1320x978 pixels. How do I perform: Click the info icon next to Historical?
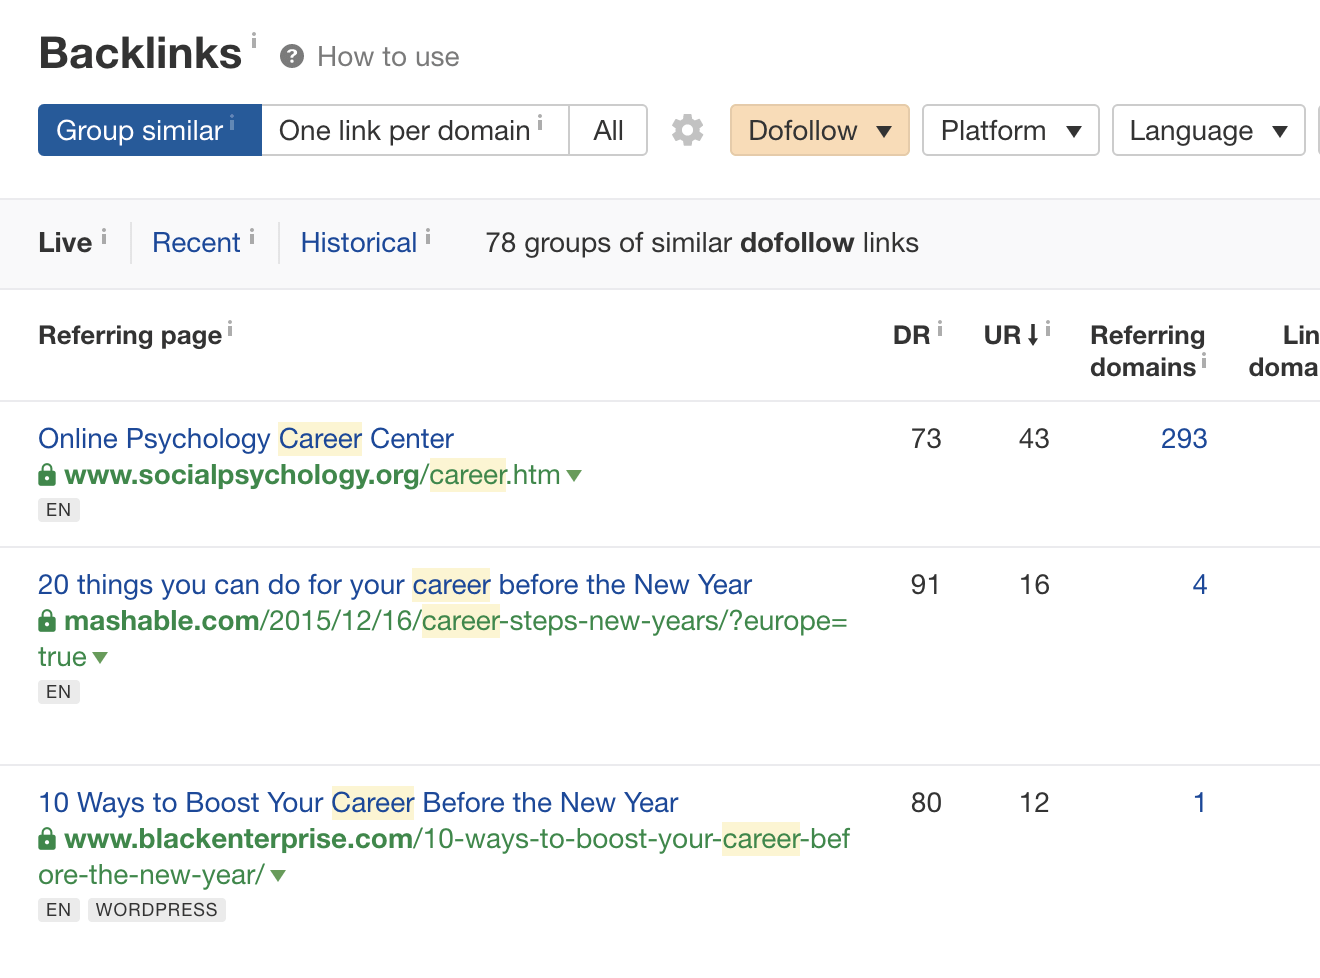428,236
